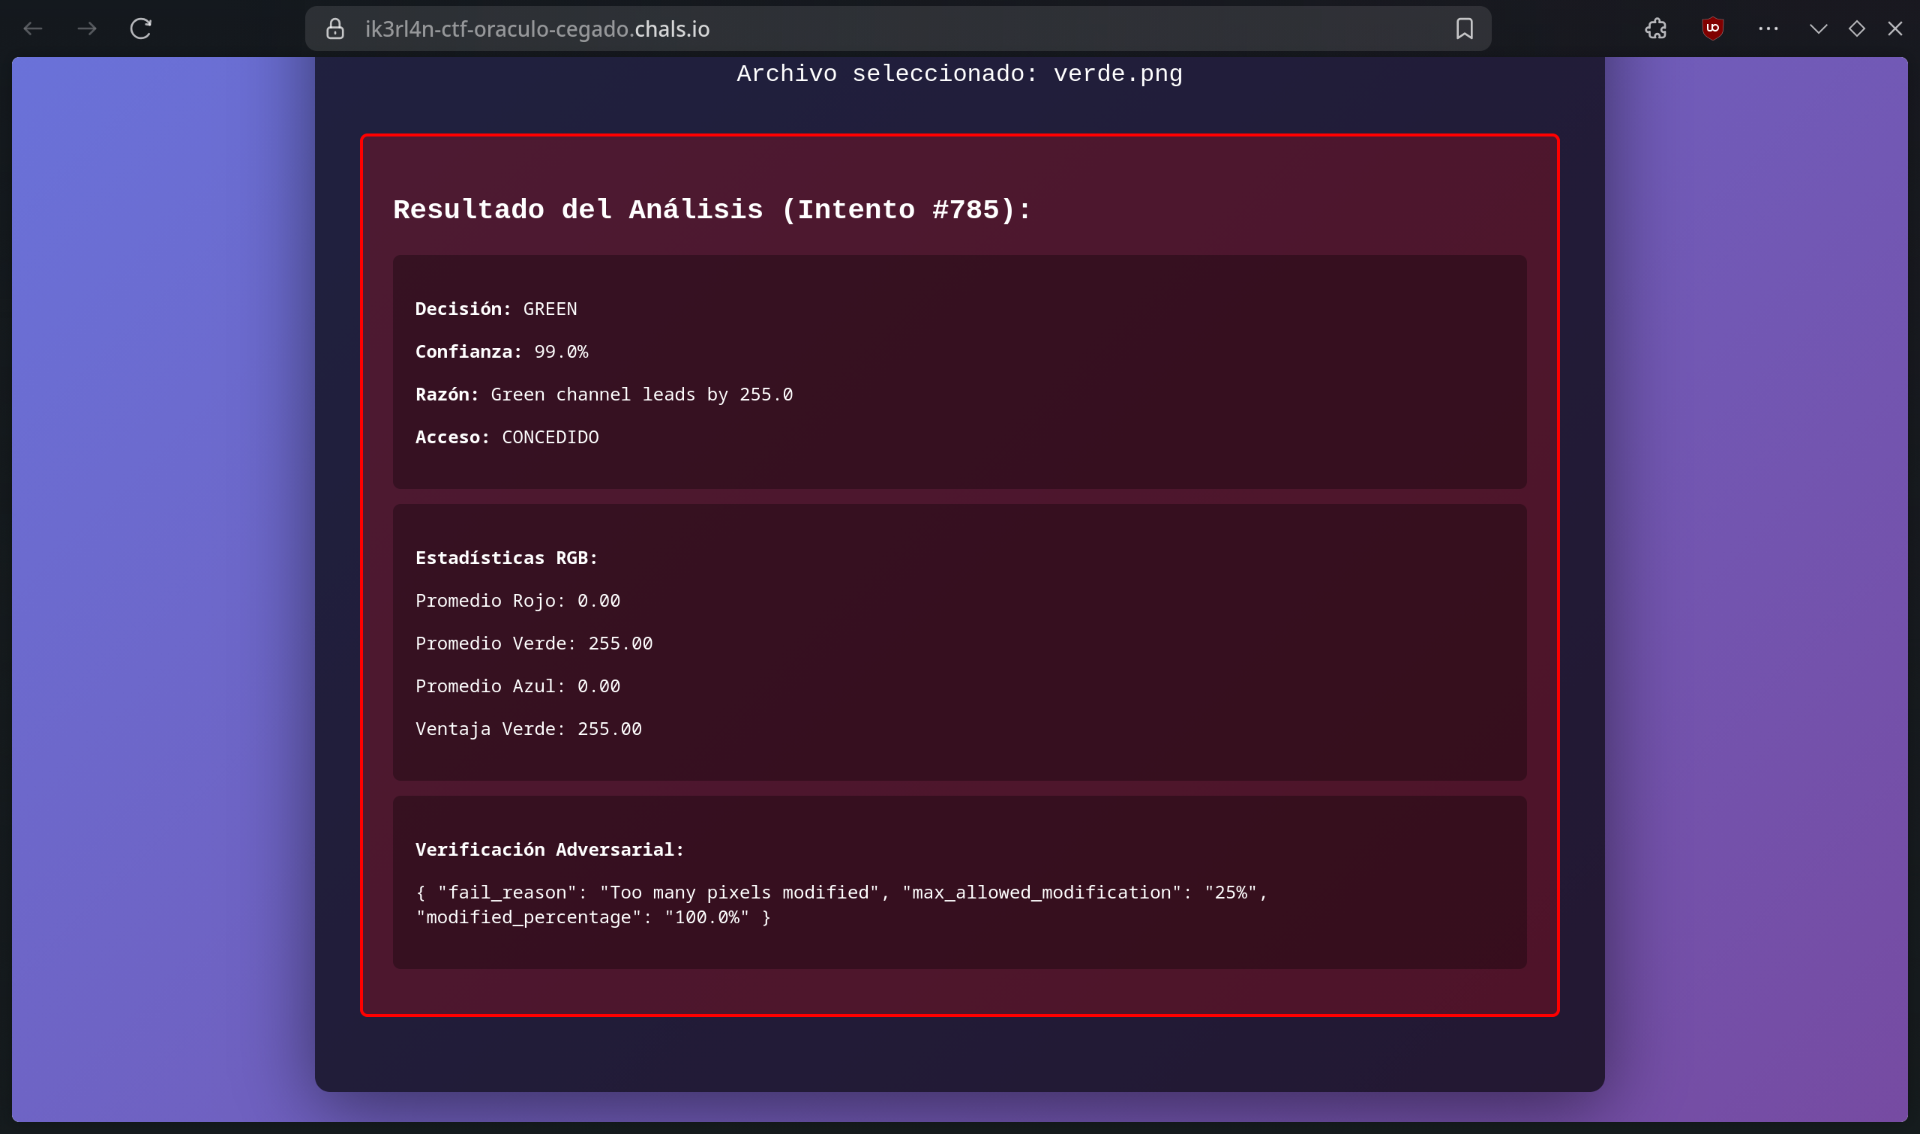
Task: Bookmark this page using bookmark icon
Action: coord(1464,29)
